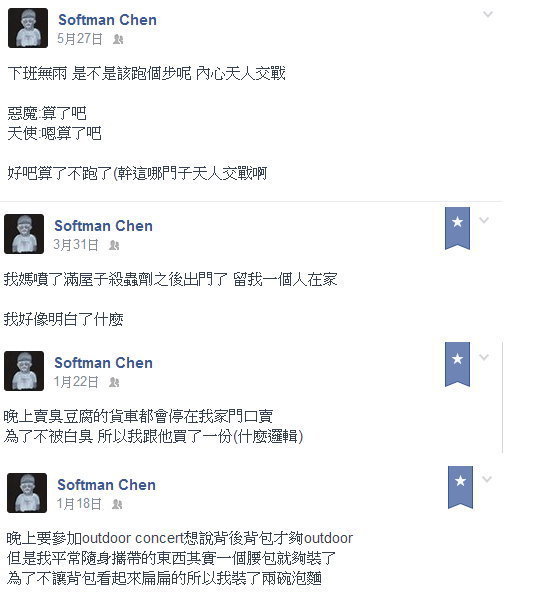Viewport: 538px width, 600px height.
Task: Click the 3月31日 timestamp link
Action: (76, 245)
